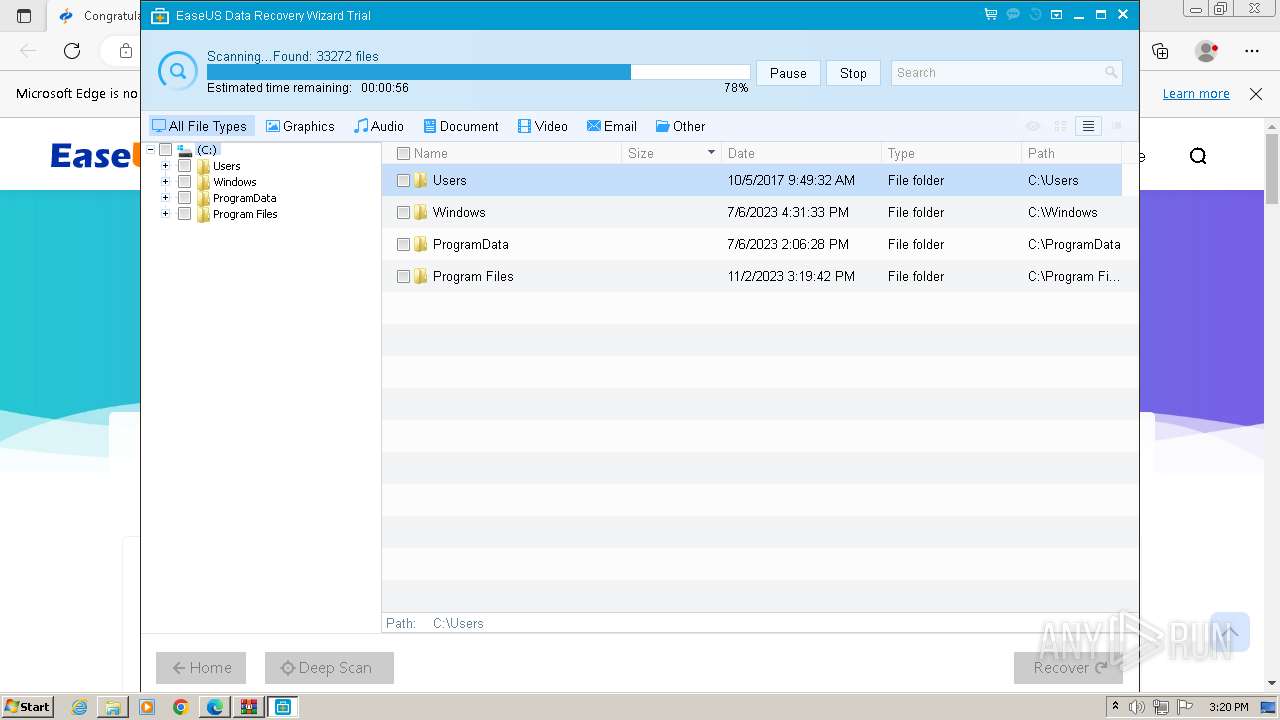
Task: Switch to the list details view
Action: pyautogui.click(x=1089, y=126)
